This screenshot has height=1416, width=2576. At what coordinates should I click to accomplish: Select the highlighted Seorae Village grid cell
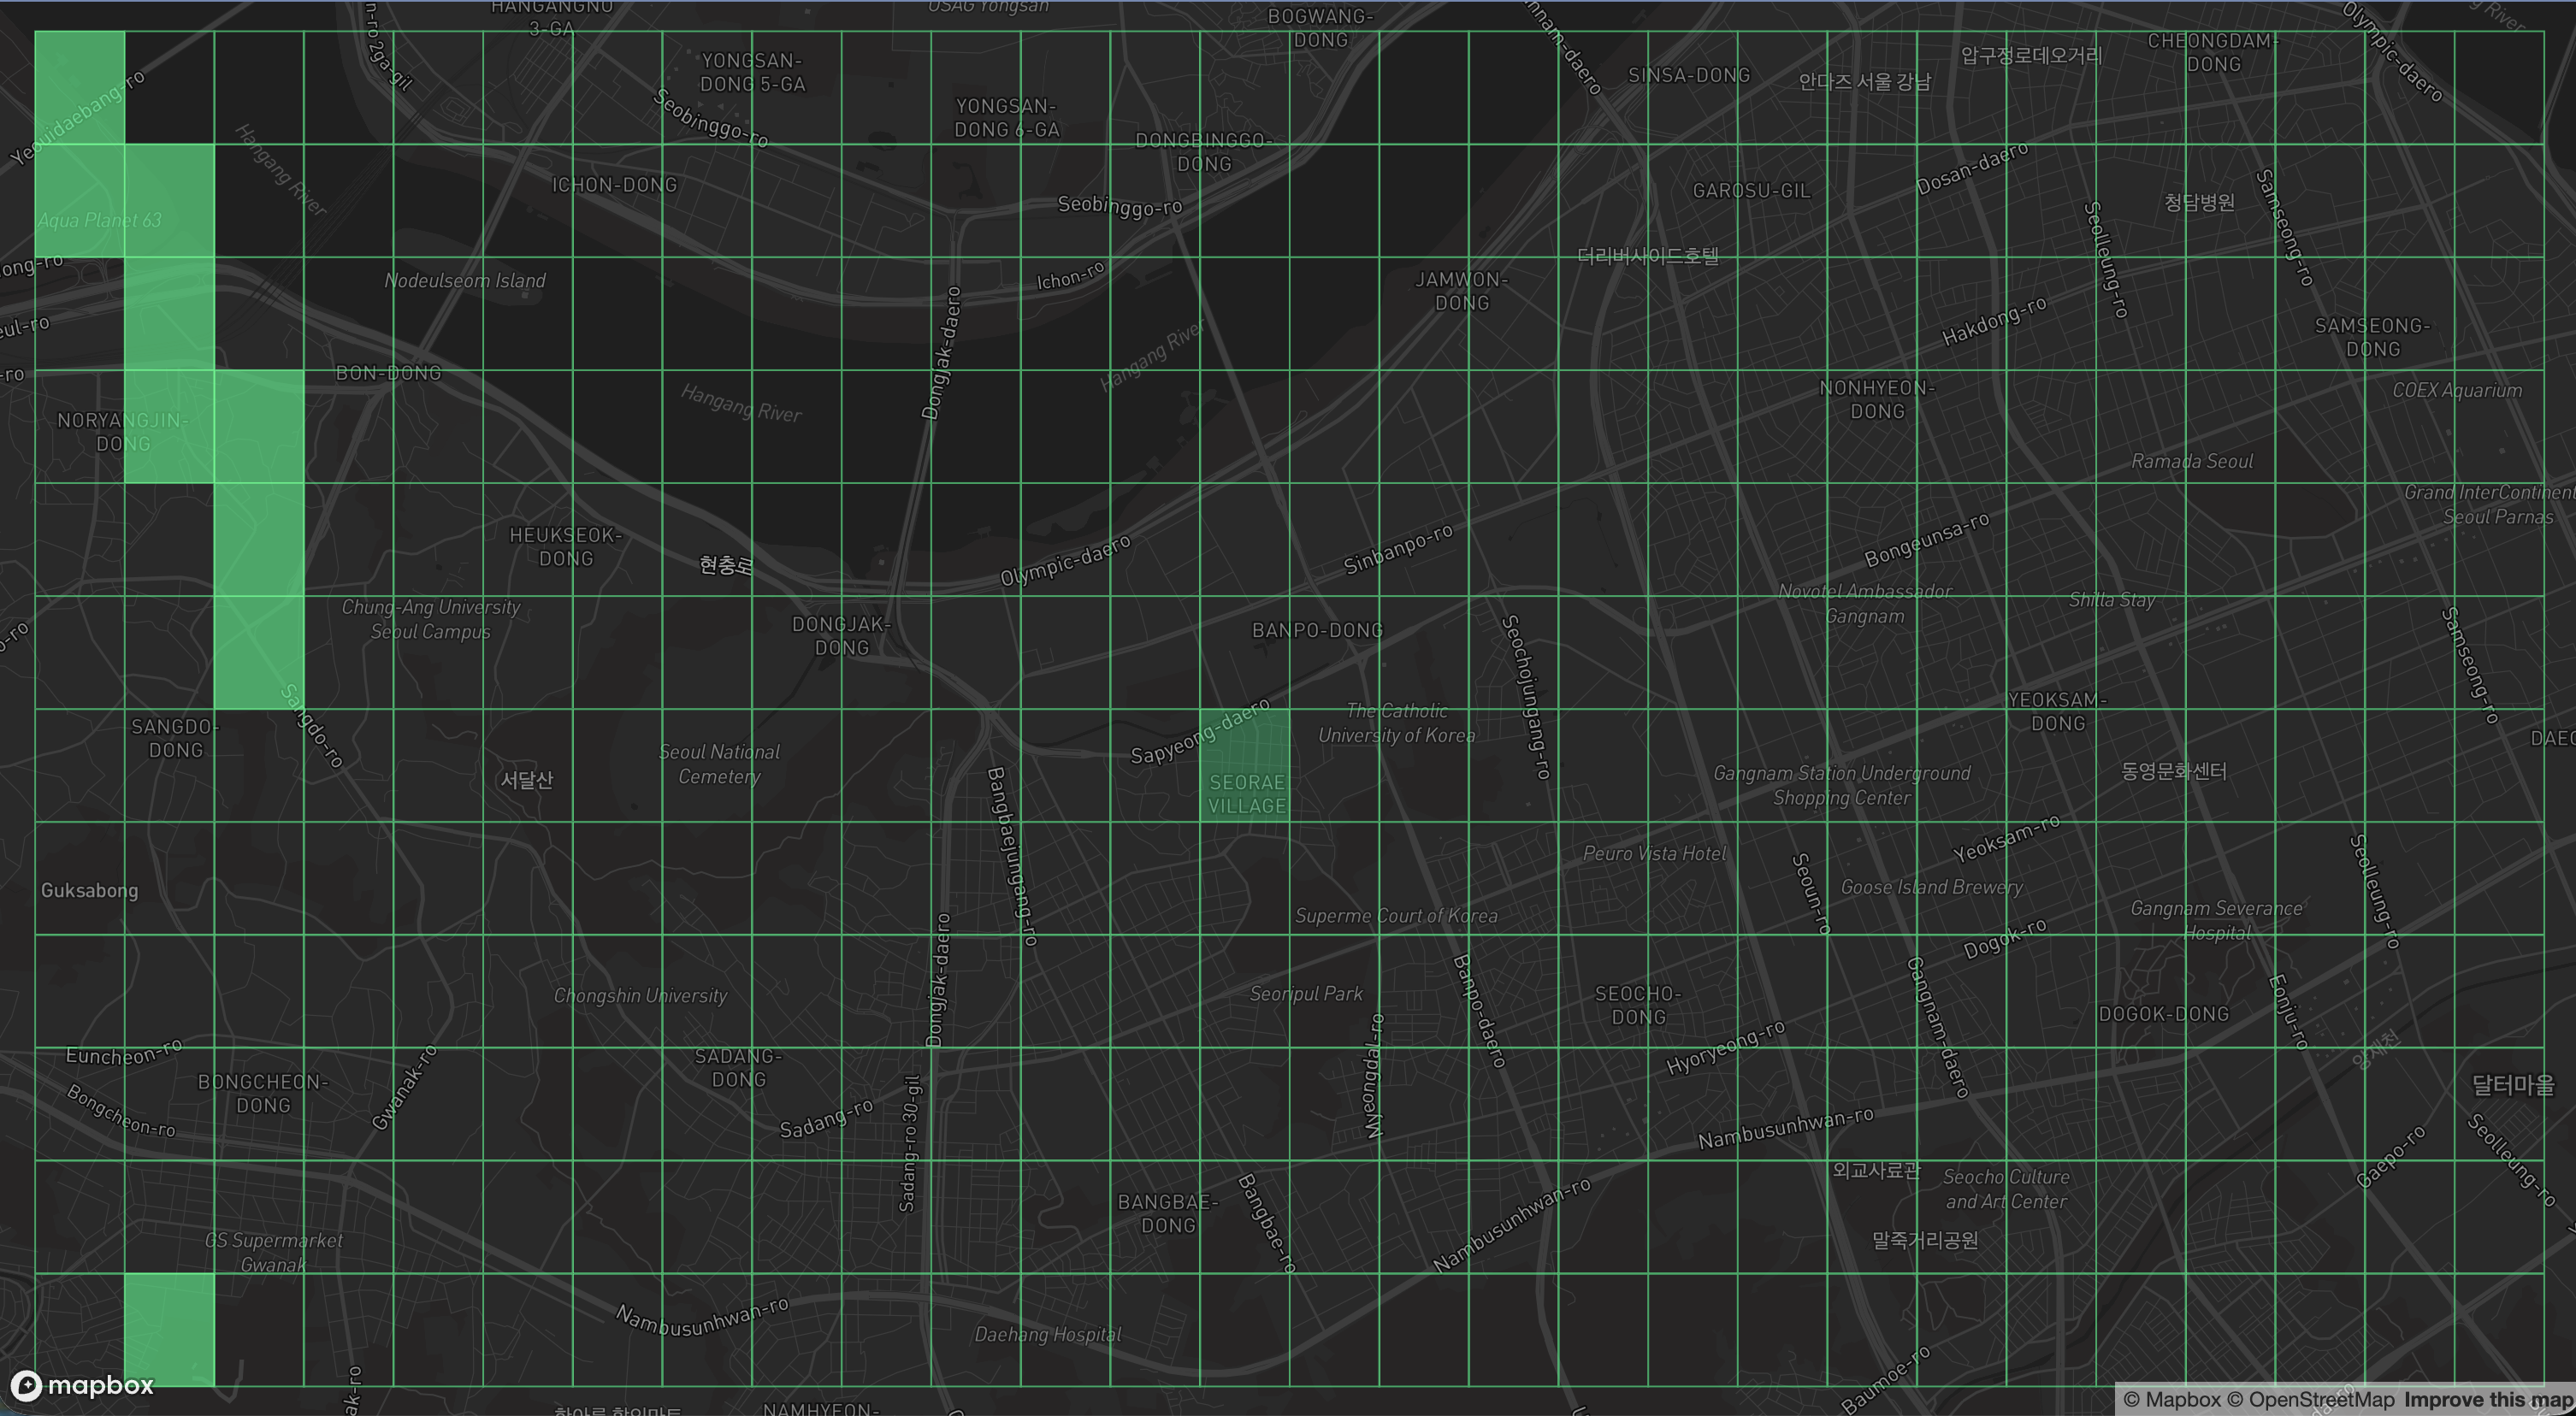pos(1244,765)
